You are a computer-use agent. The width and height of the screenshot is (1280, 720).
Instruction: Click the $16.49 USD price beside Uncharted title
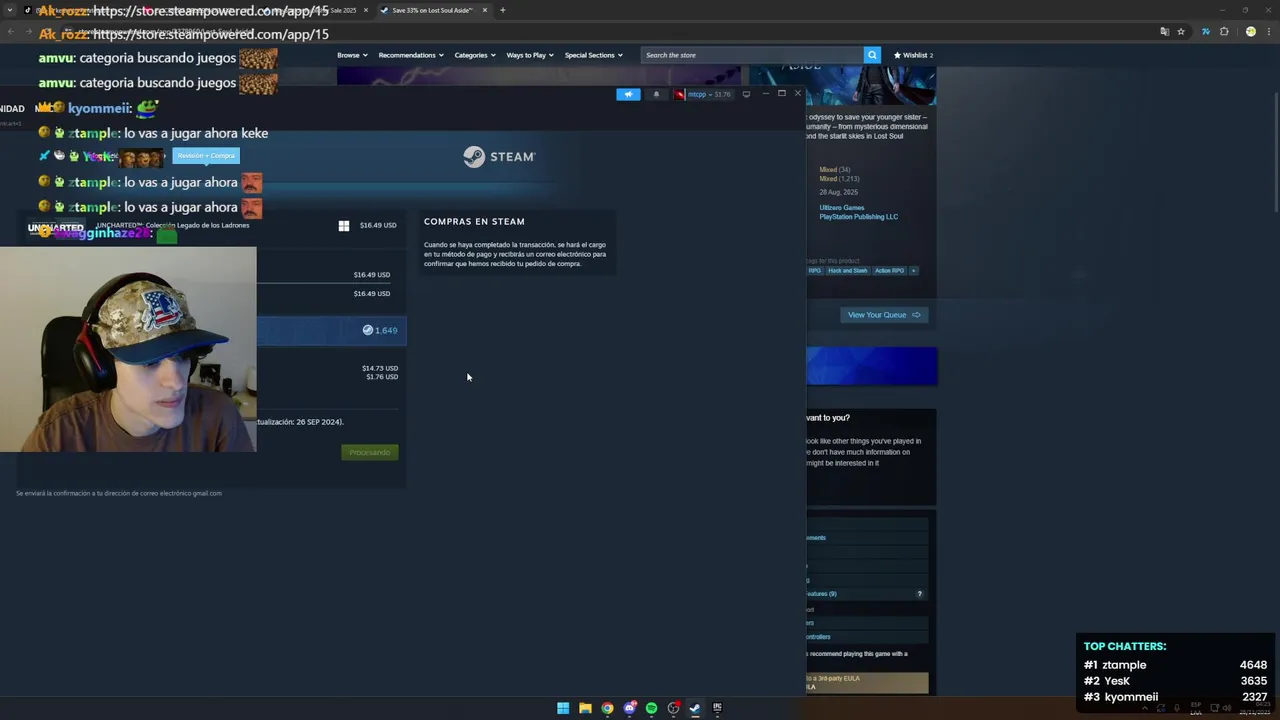click(378, 226)
